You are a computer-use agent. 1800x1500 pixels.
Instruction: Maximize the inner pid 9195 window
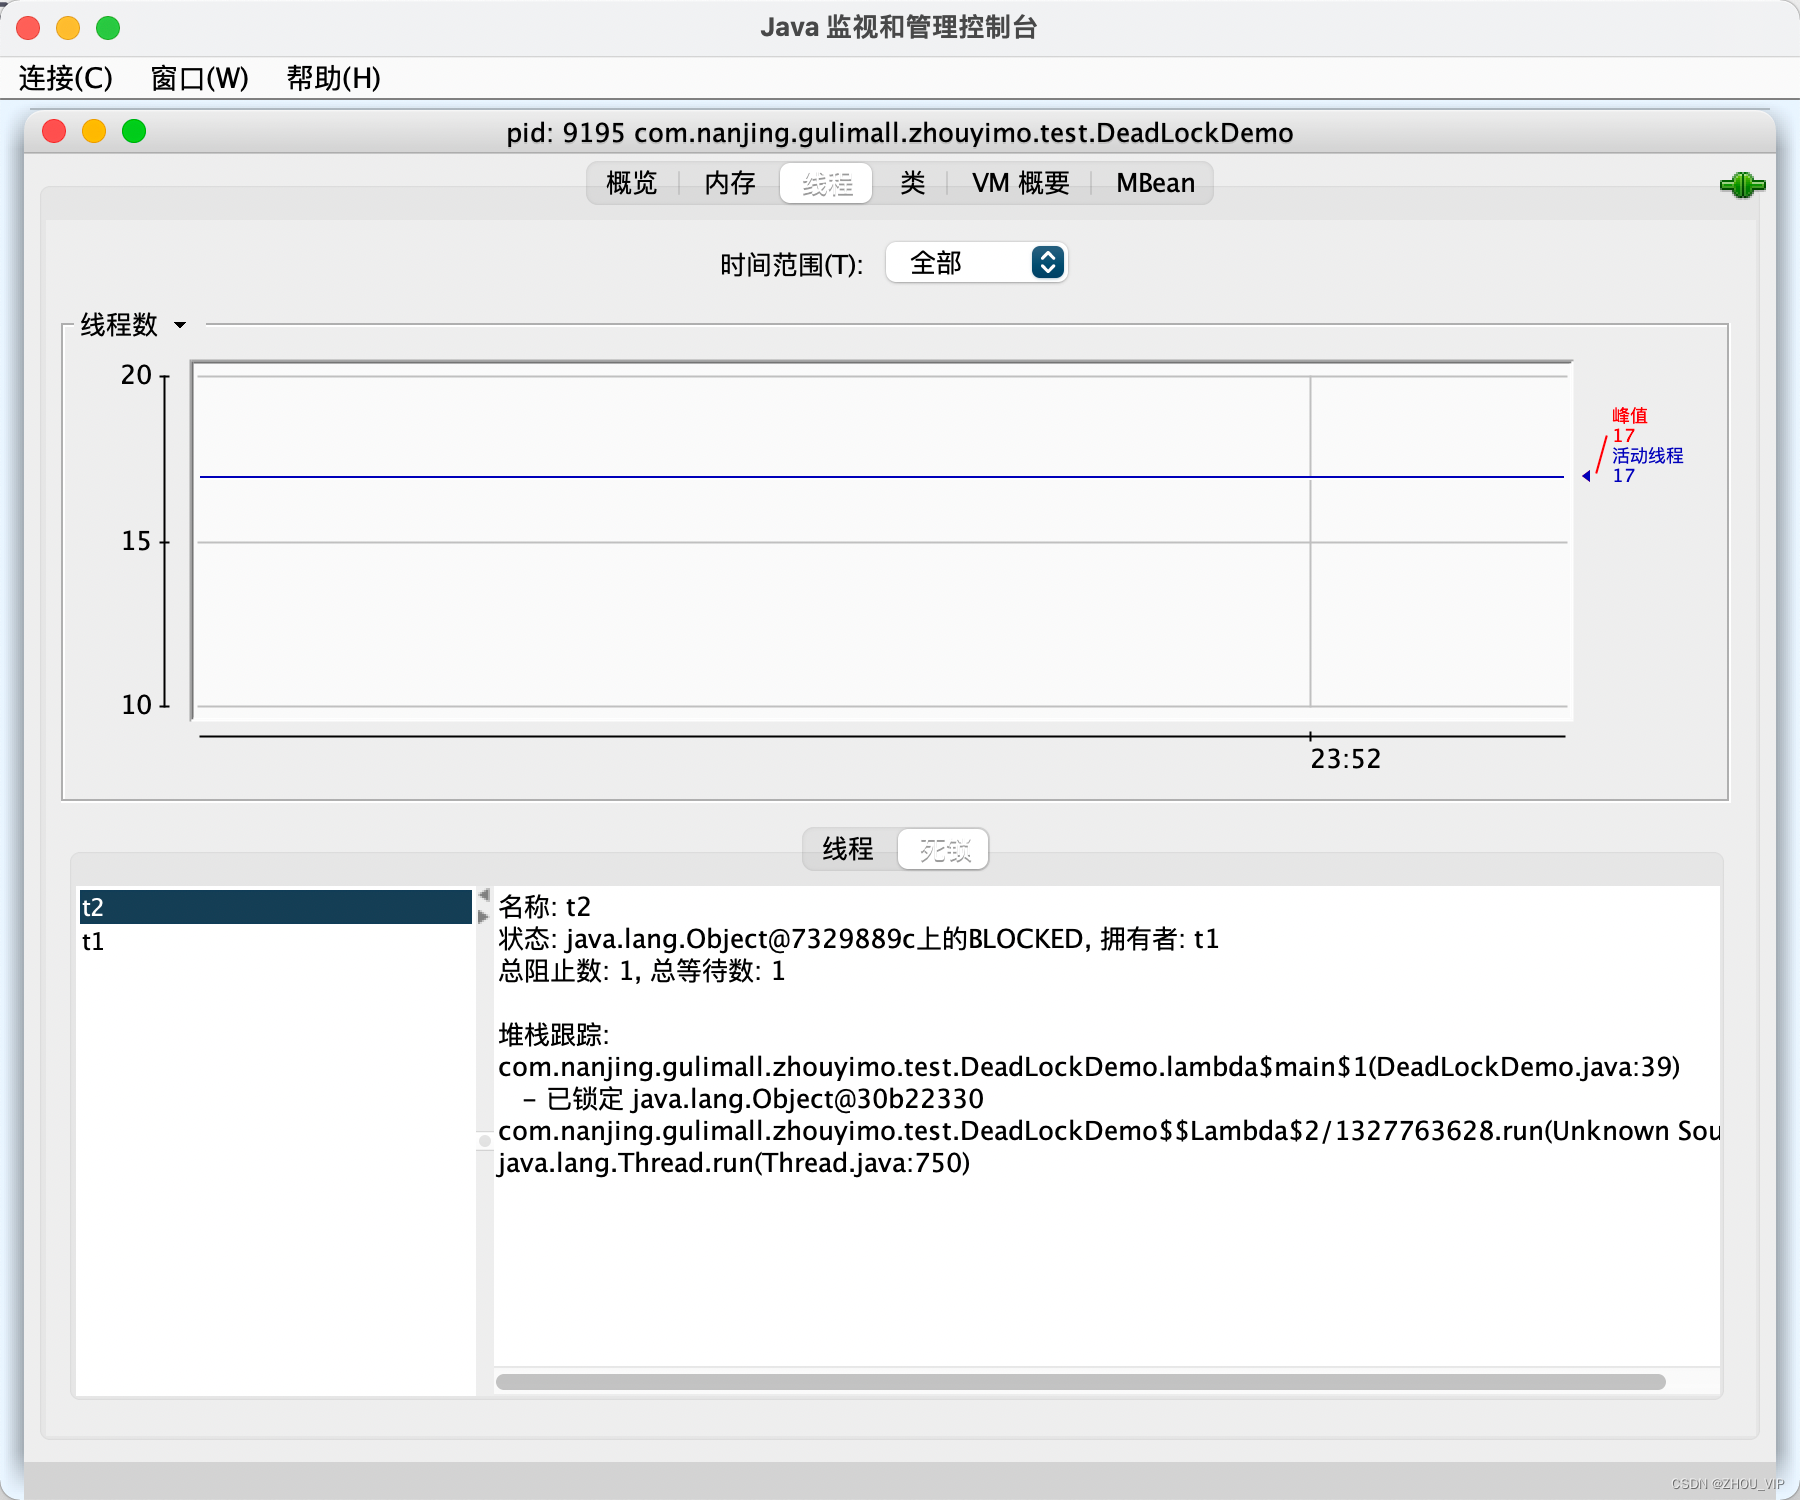click(x=134, y=131)
